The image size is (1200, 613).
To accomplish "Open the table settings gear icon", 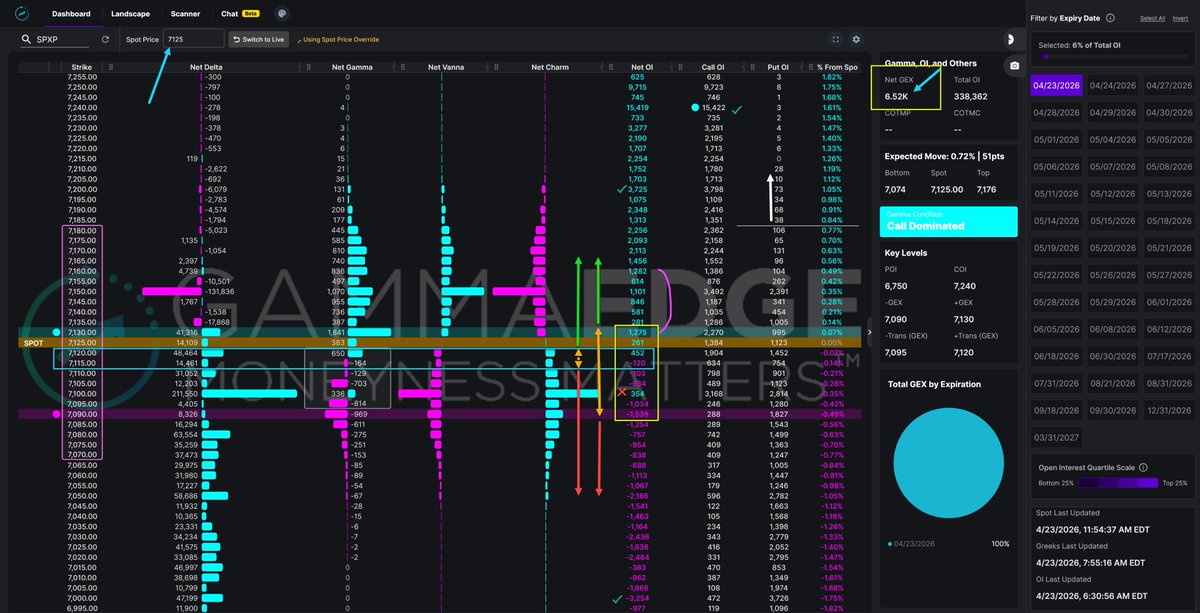I will [856, 39].
